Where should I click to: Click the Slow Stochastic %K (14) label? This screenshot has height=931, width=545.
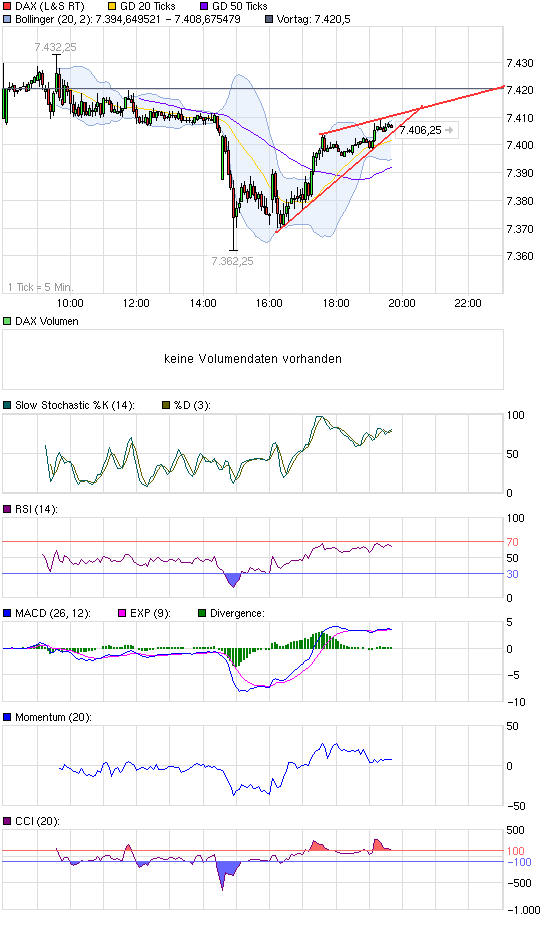pyautogui.click(x=75, y=406)
